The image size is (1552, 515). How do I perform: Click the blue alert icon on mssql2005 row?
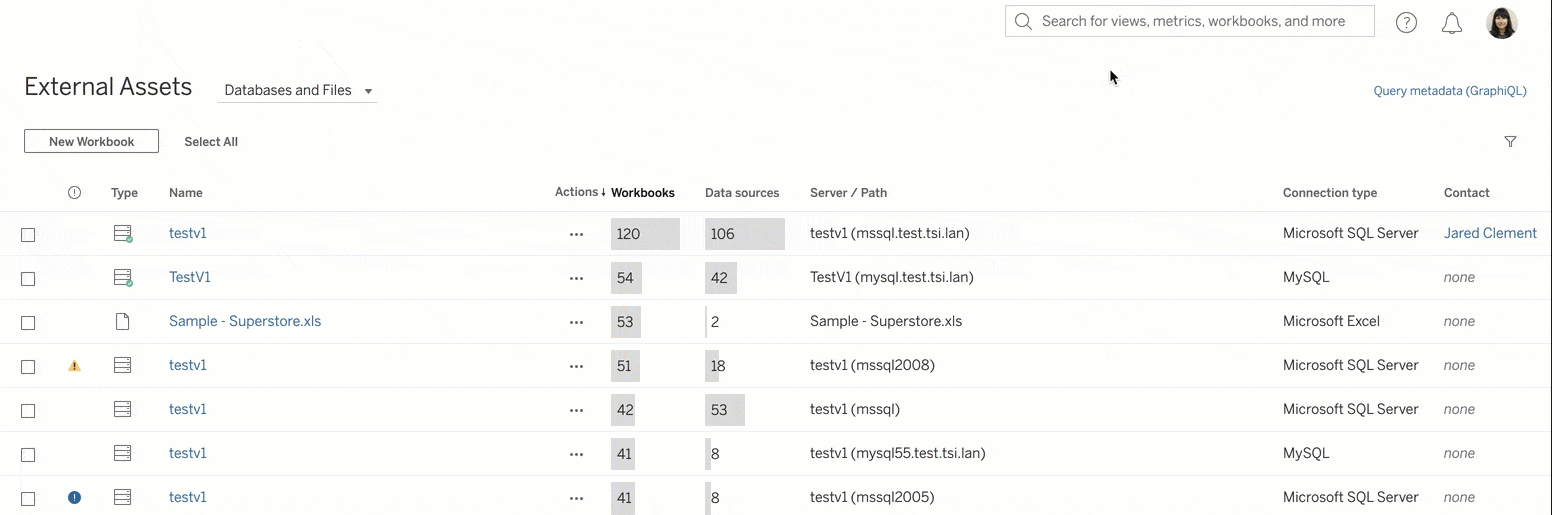click(x=74, y=497)
